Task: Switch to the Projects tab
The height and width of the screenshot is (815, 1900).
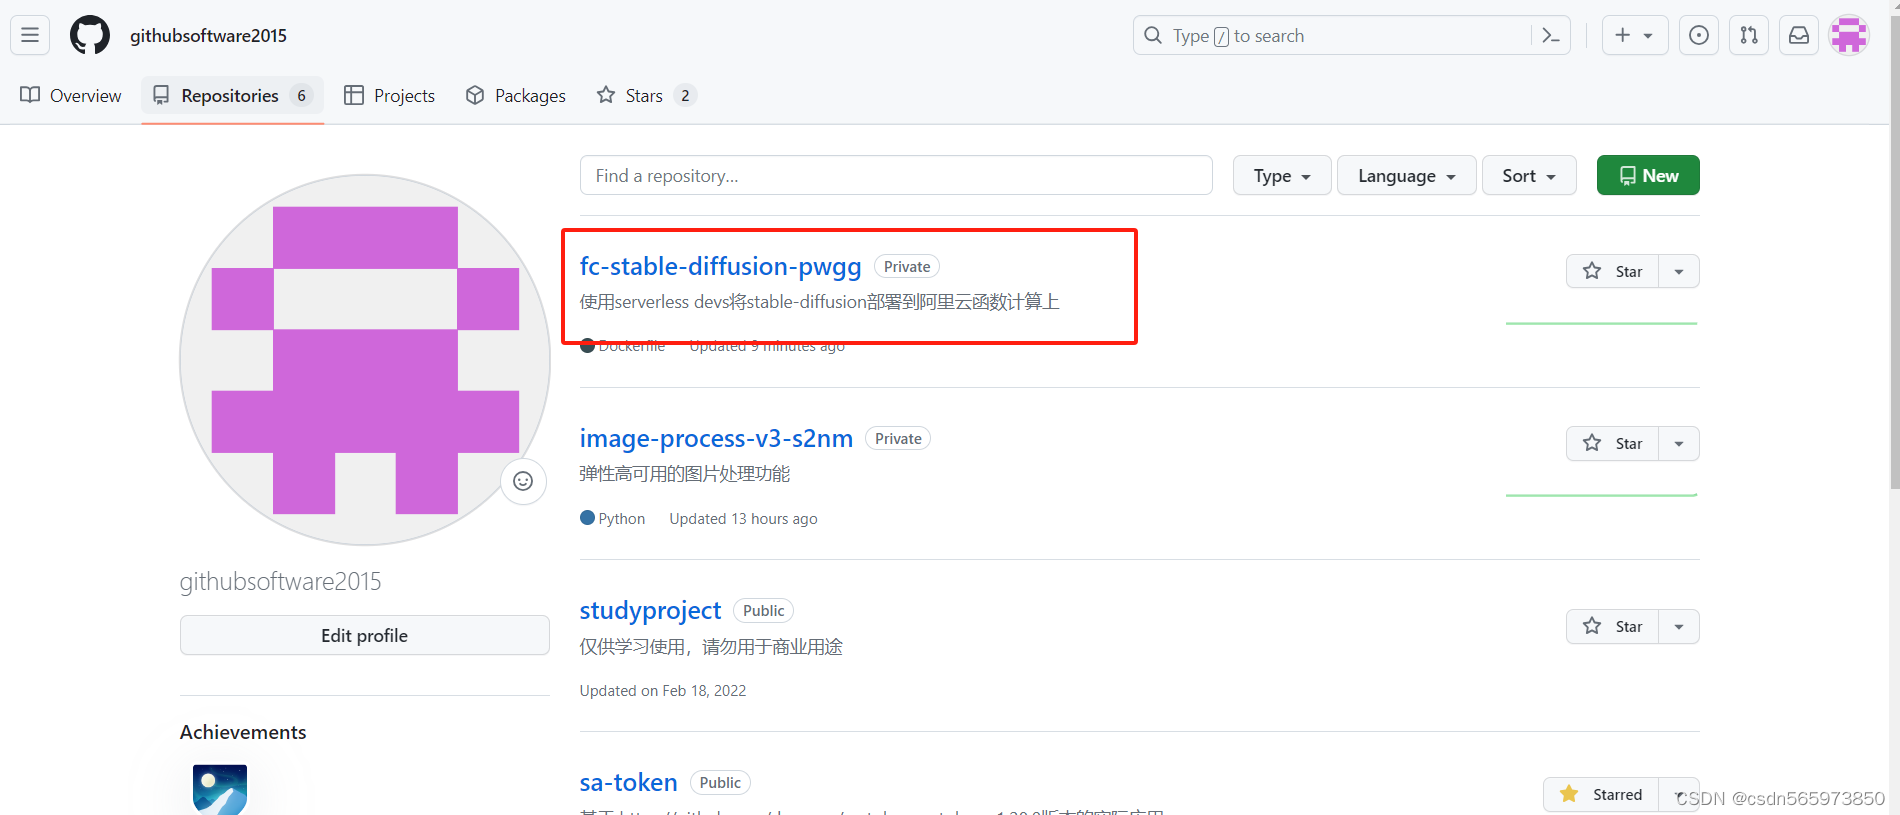Action: point(389,95)
